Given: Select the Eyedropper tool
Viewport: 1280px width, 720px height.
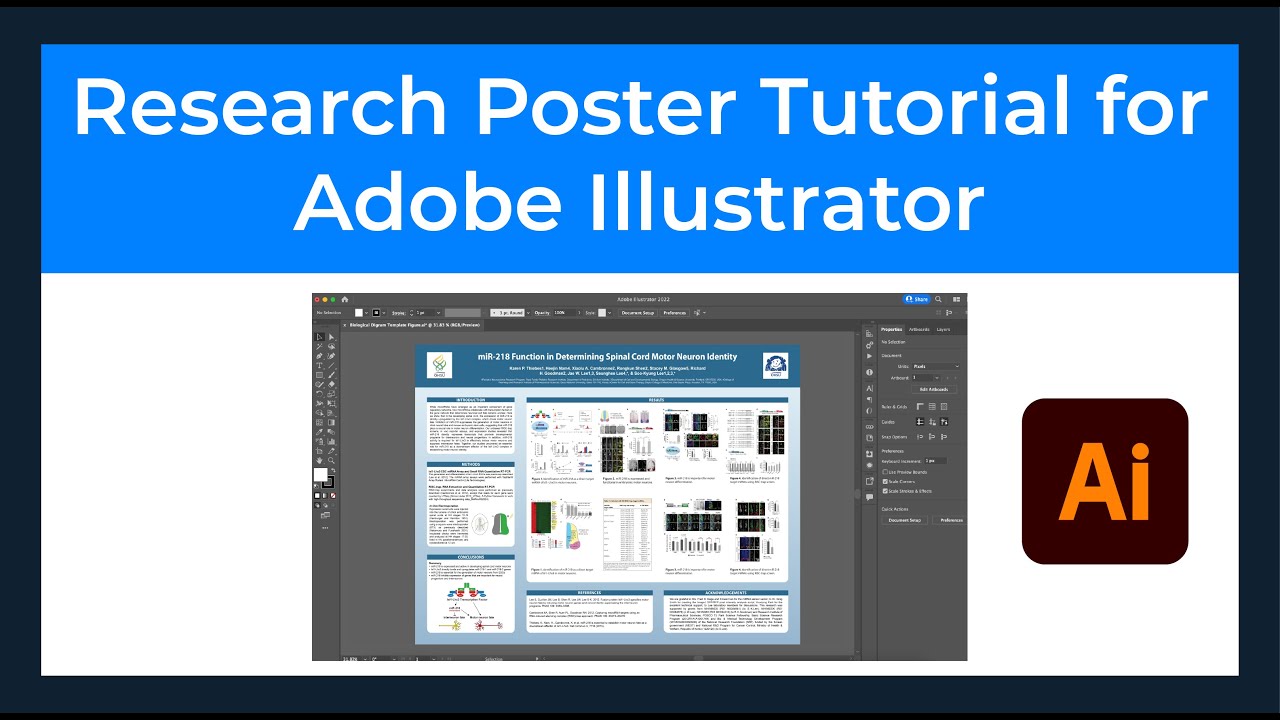Looking at the screenshot, I should (x=319, y=432).
